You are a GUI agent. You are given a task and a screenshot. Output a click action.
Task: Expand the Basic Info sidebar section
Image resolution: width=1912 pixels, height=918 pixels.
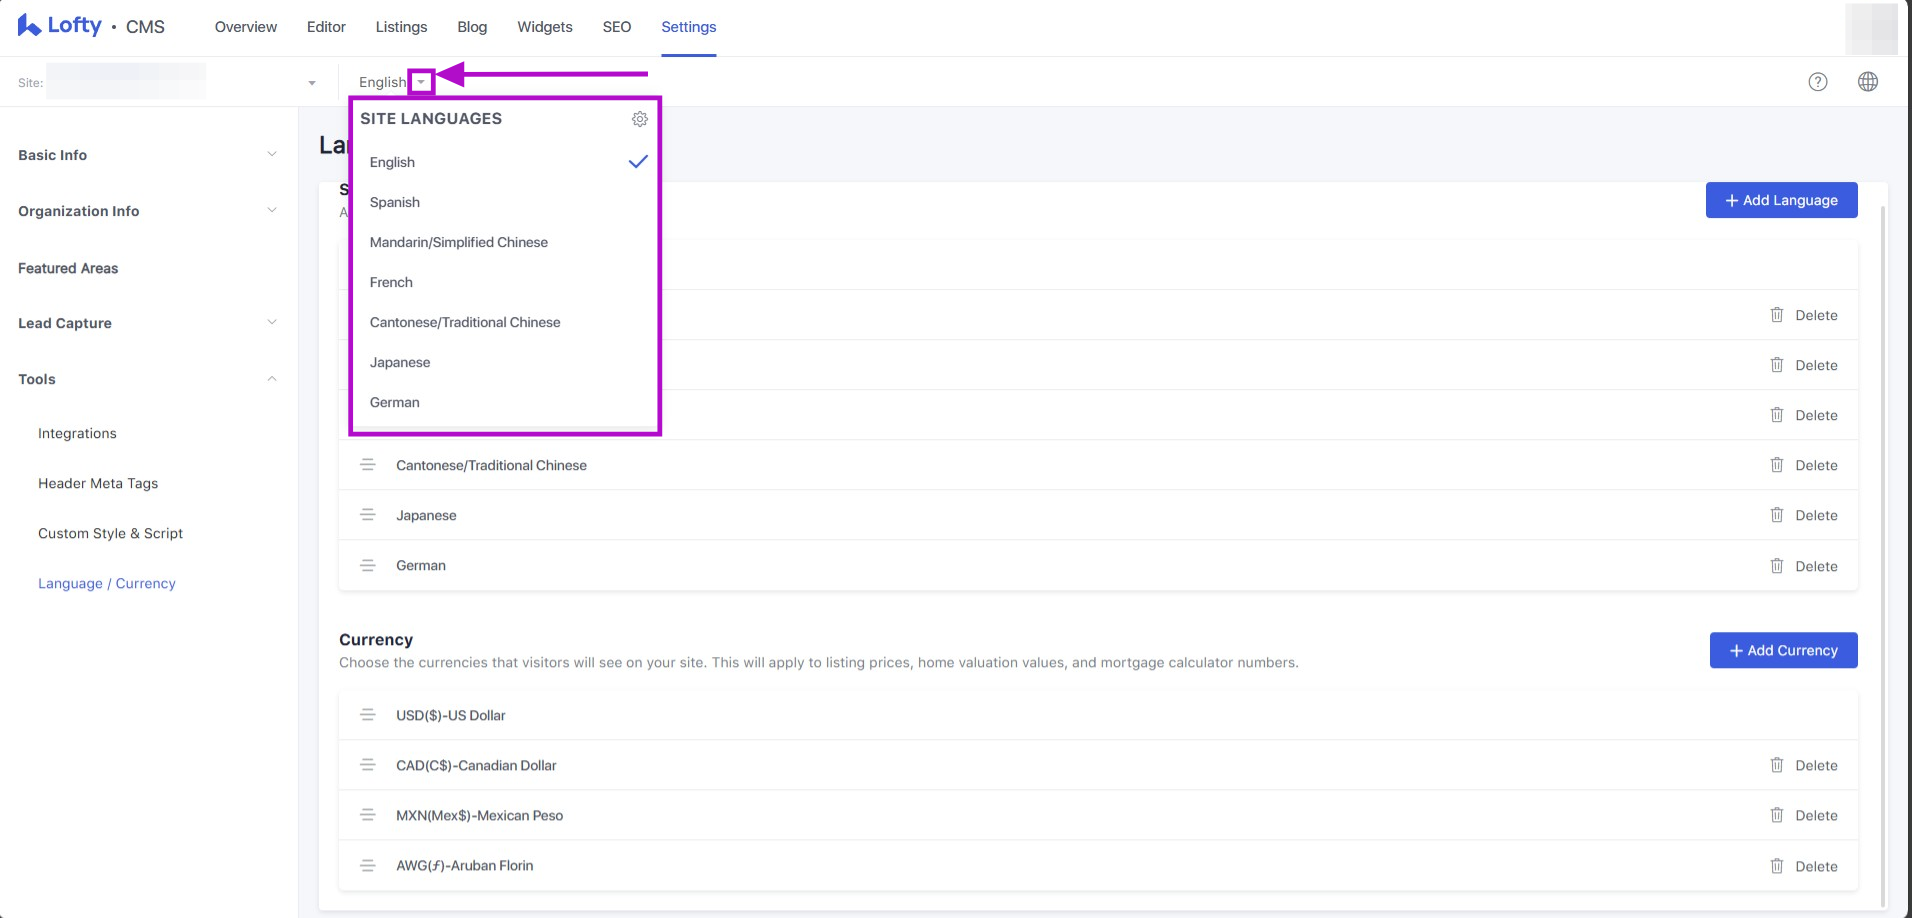272,155
